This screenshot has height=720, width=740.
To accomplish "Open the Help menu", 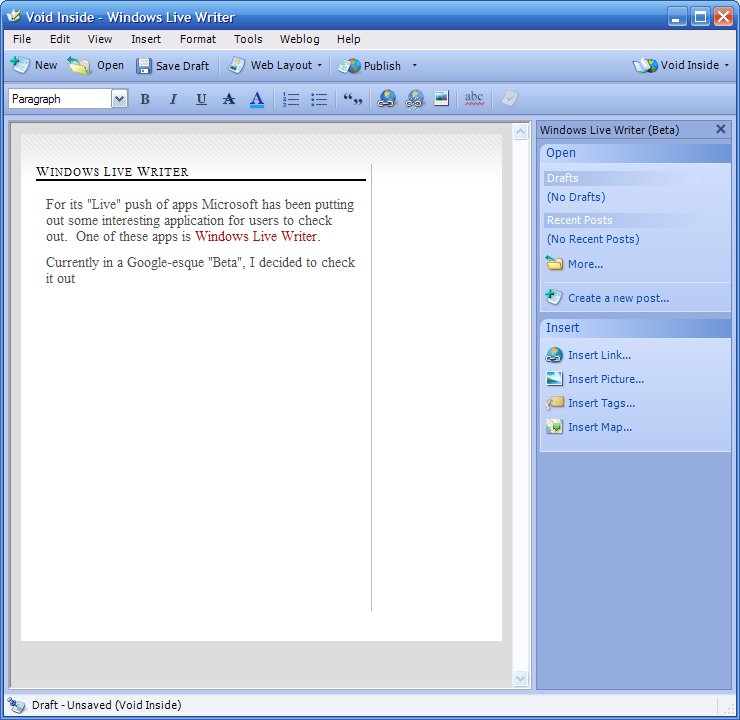I will pyautogui.click(x=349, y=39).
